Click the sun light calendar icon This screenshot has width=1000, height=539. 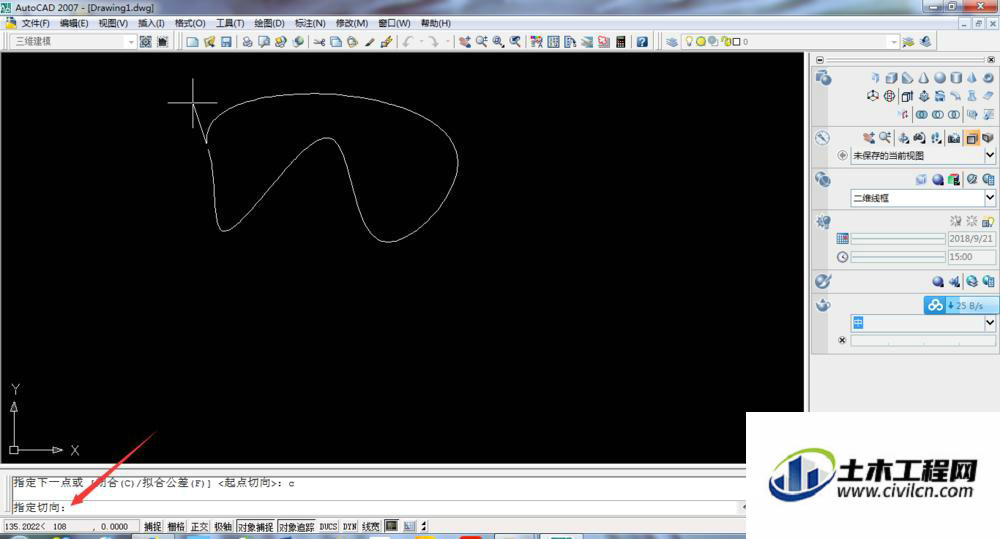[x=842, y=238]
